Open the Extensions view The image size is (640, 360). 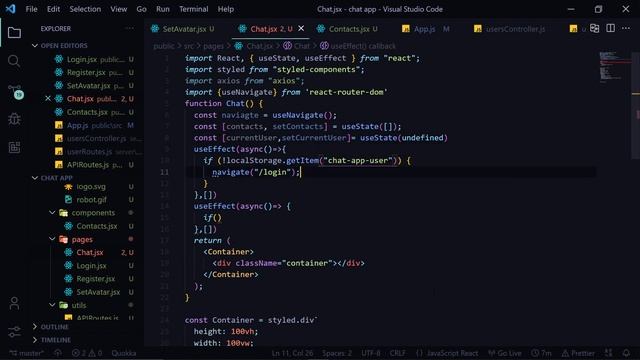[14, 147]
